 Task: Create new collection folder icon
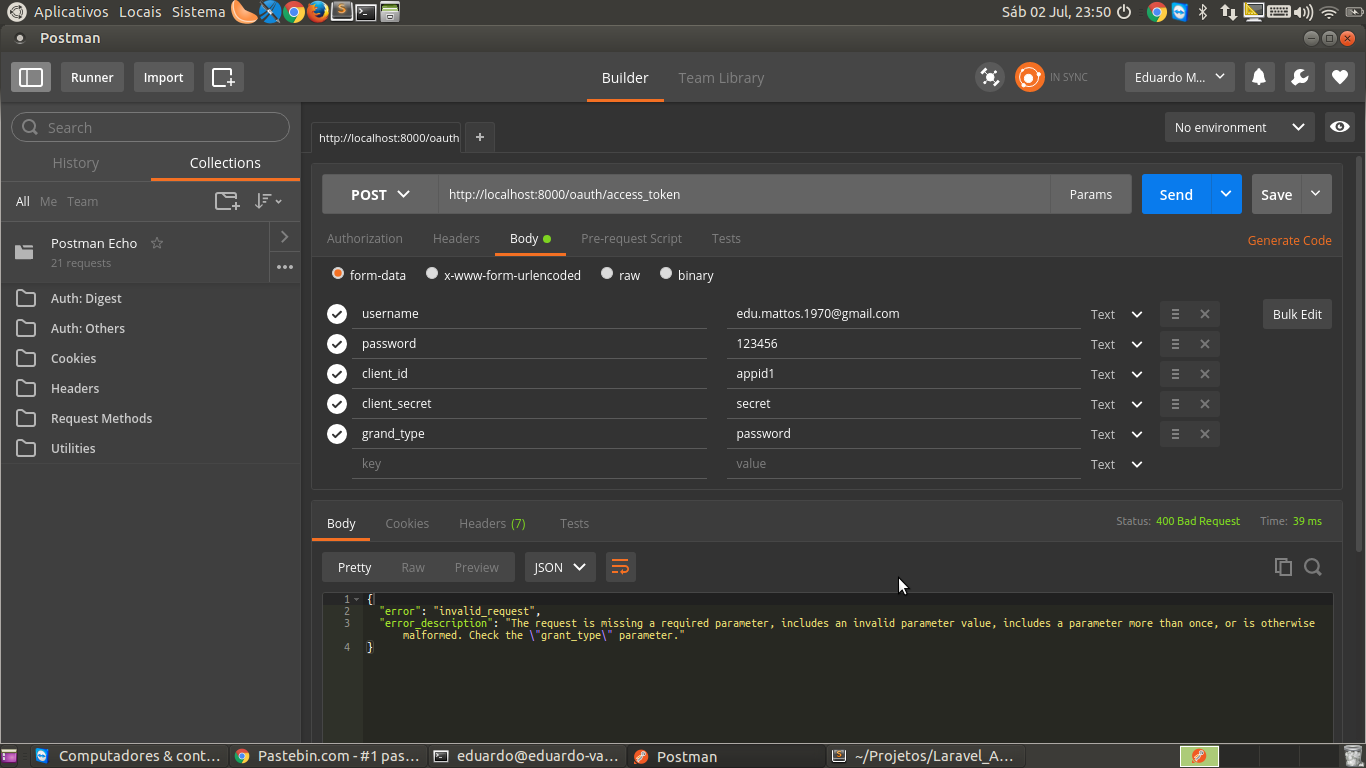click(227, 201)
